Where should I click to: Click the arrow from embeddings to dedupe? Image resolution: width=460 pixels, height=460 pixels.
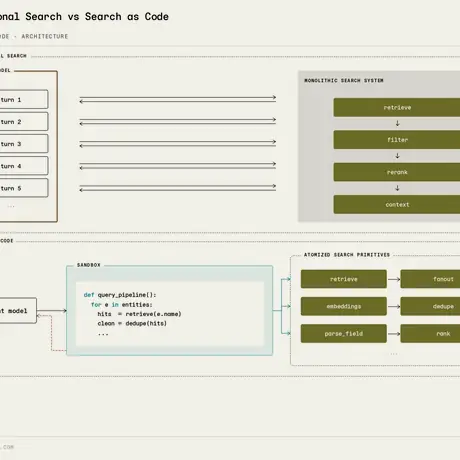click(394, 306)
